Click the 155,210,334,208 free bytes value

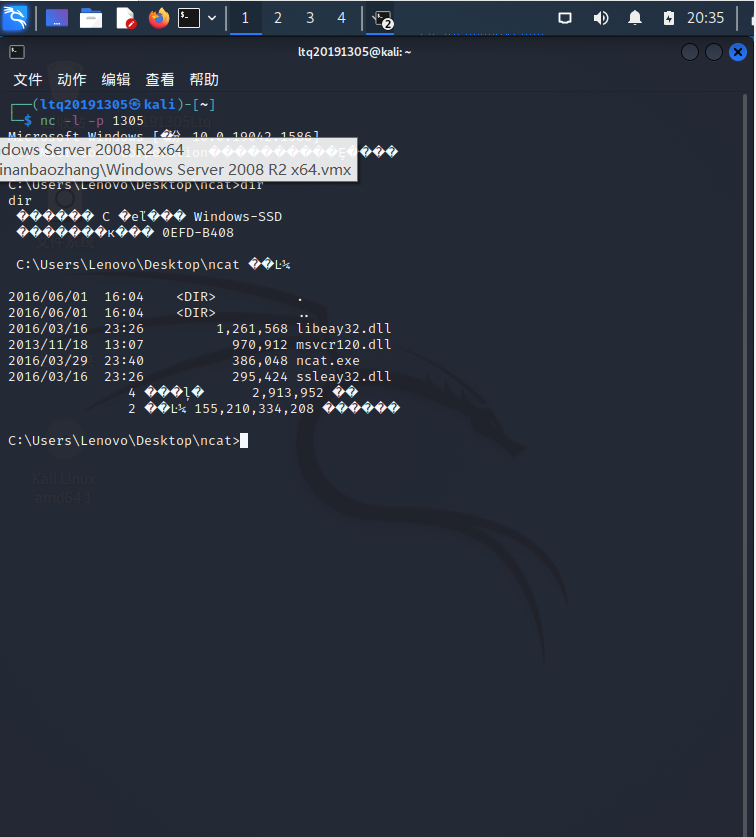point(254,409)
